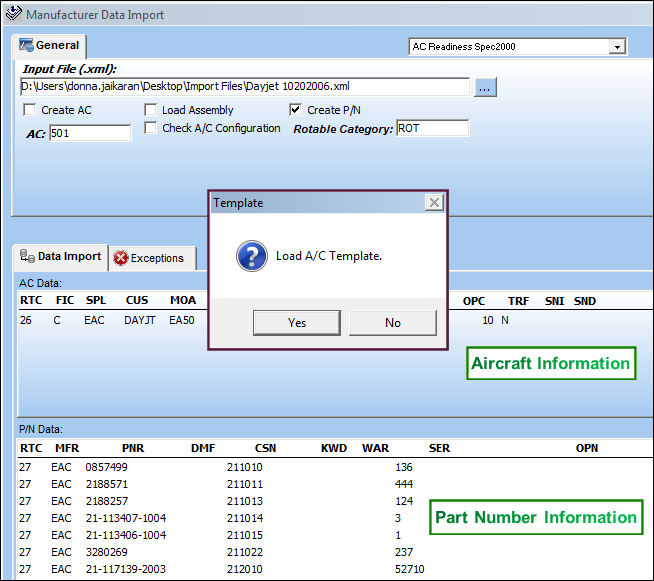Click the DMF column header
Viewport: 654px width, 581px height.
[203, 448]
